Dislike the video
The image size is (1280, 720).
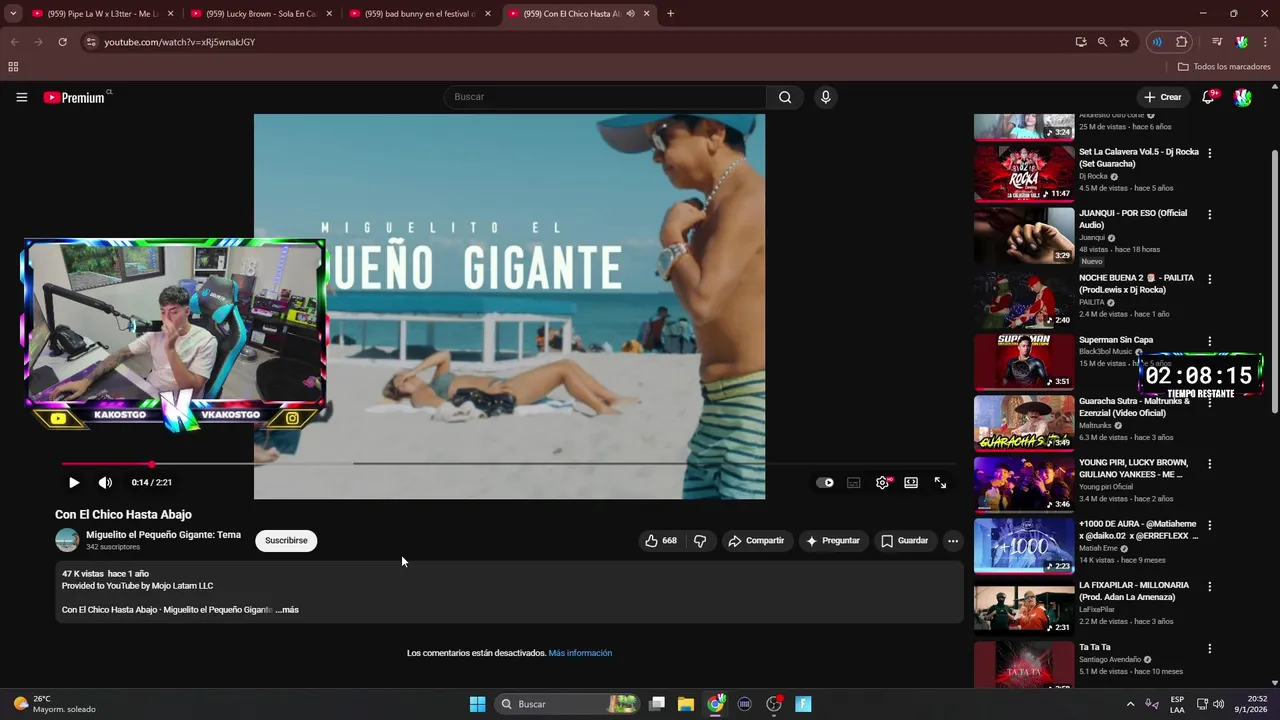[700, 540]
